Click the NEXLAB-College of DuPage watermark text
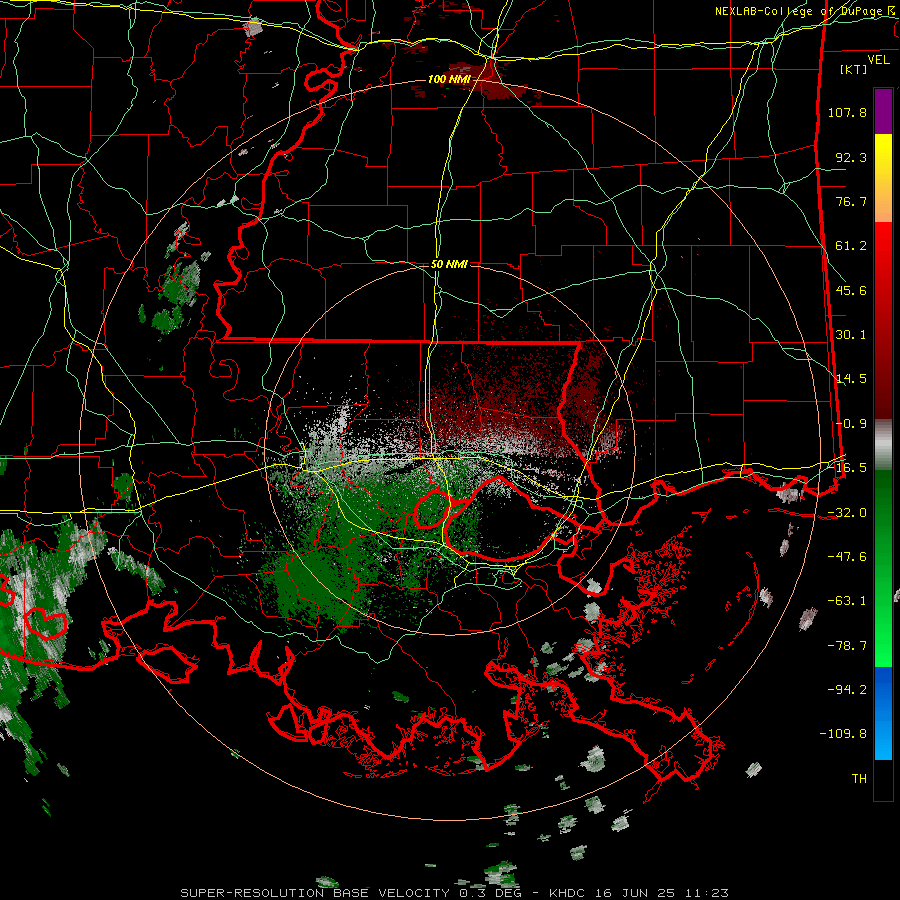This screenshot has width=900, height=900. (804, 11)
